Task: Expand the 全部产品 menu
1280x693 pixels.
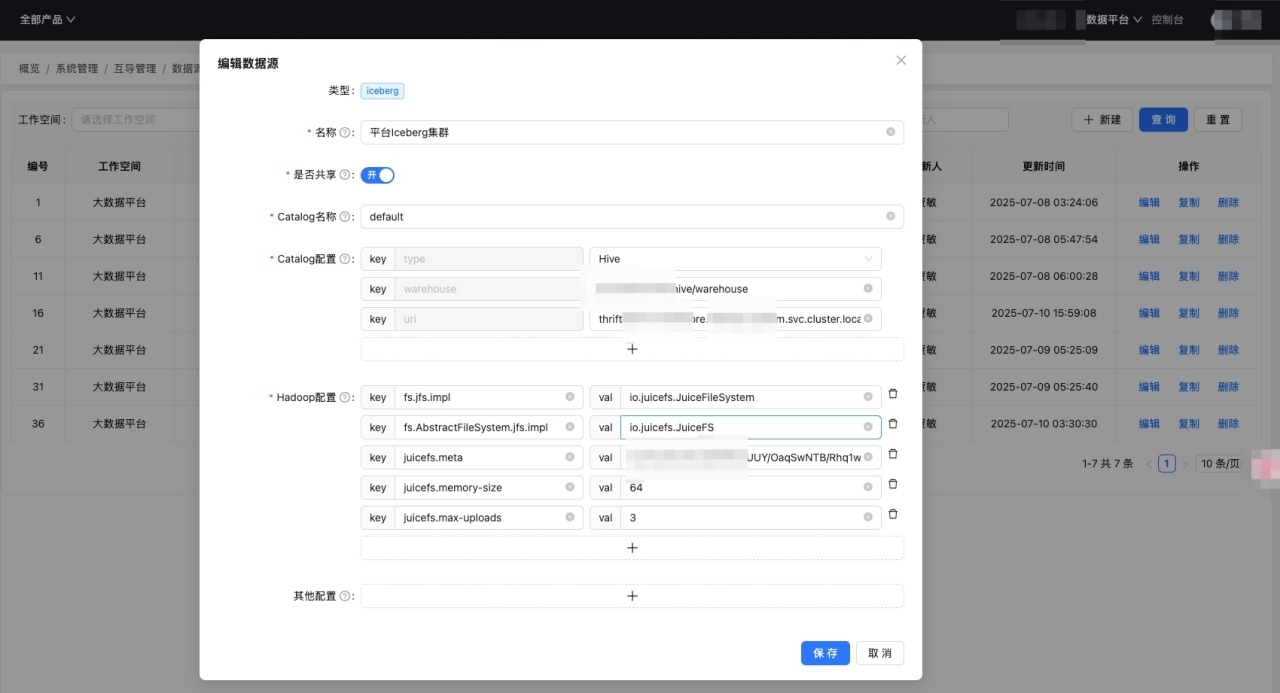Action: coord(47,19)
